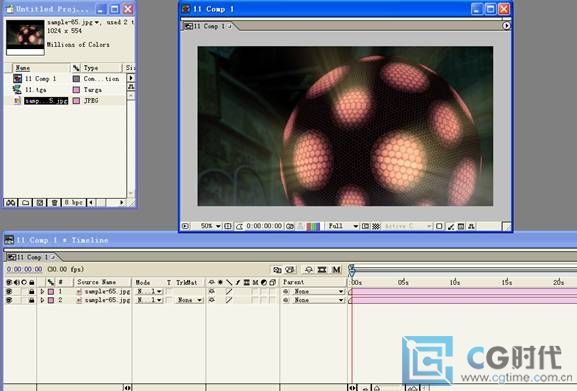Toggle visibility eye for layer 1
Viewport: 577px width, 391px height.
coord(8,291)
